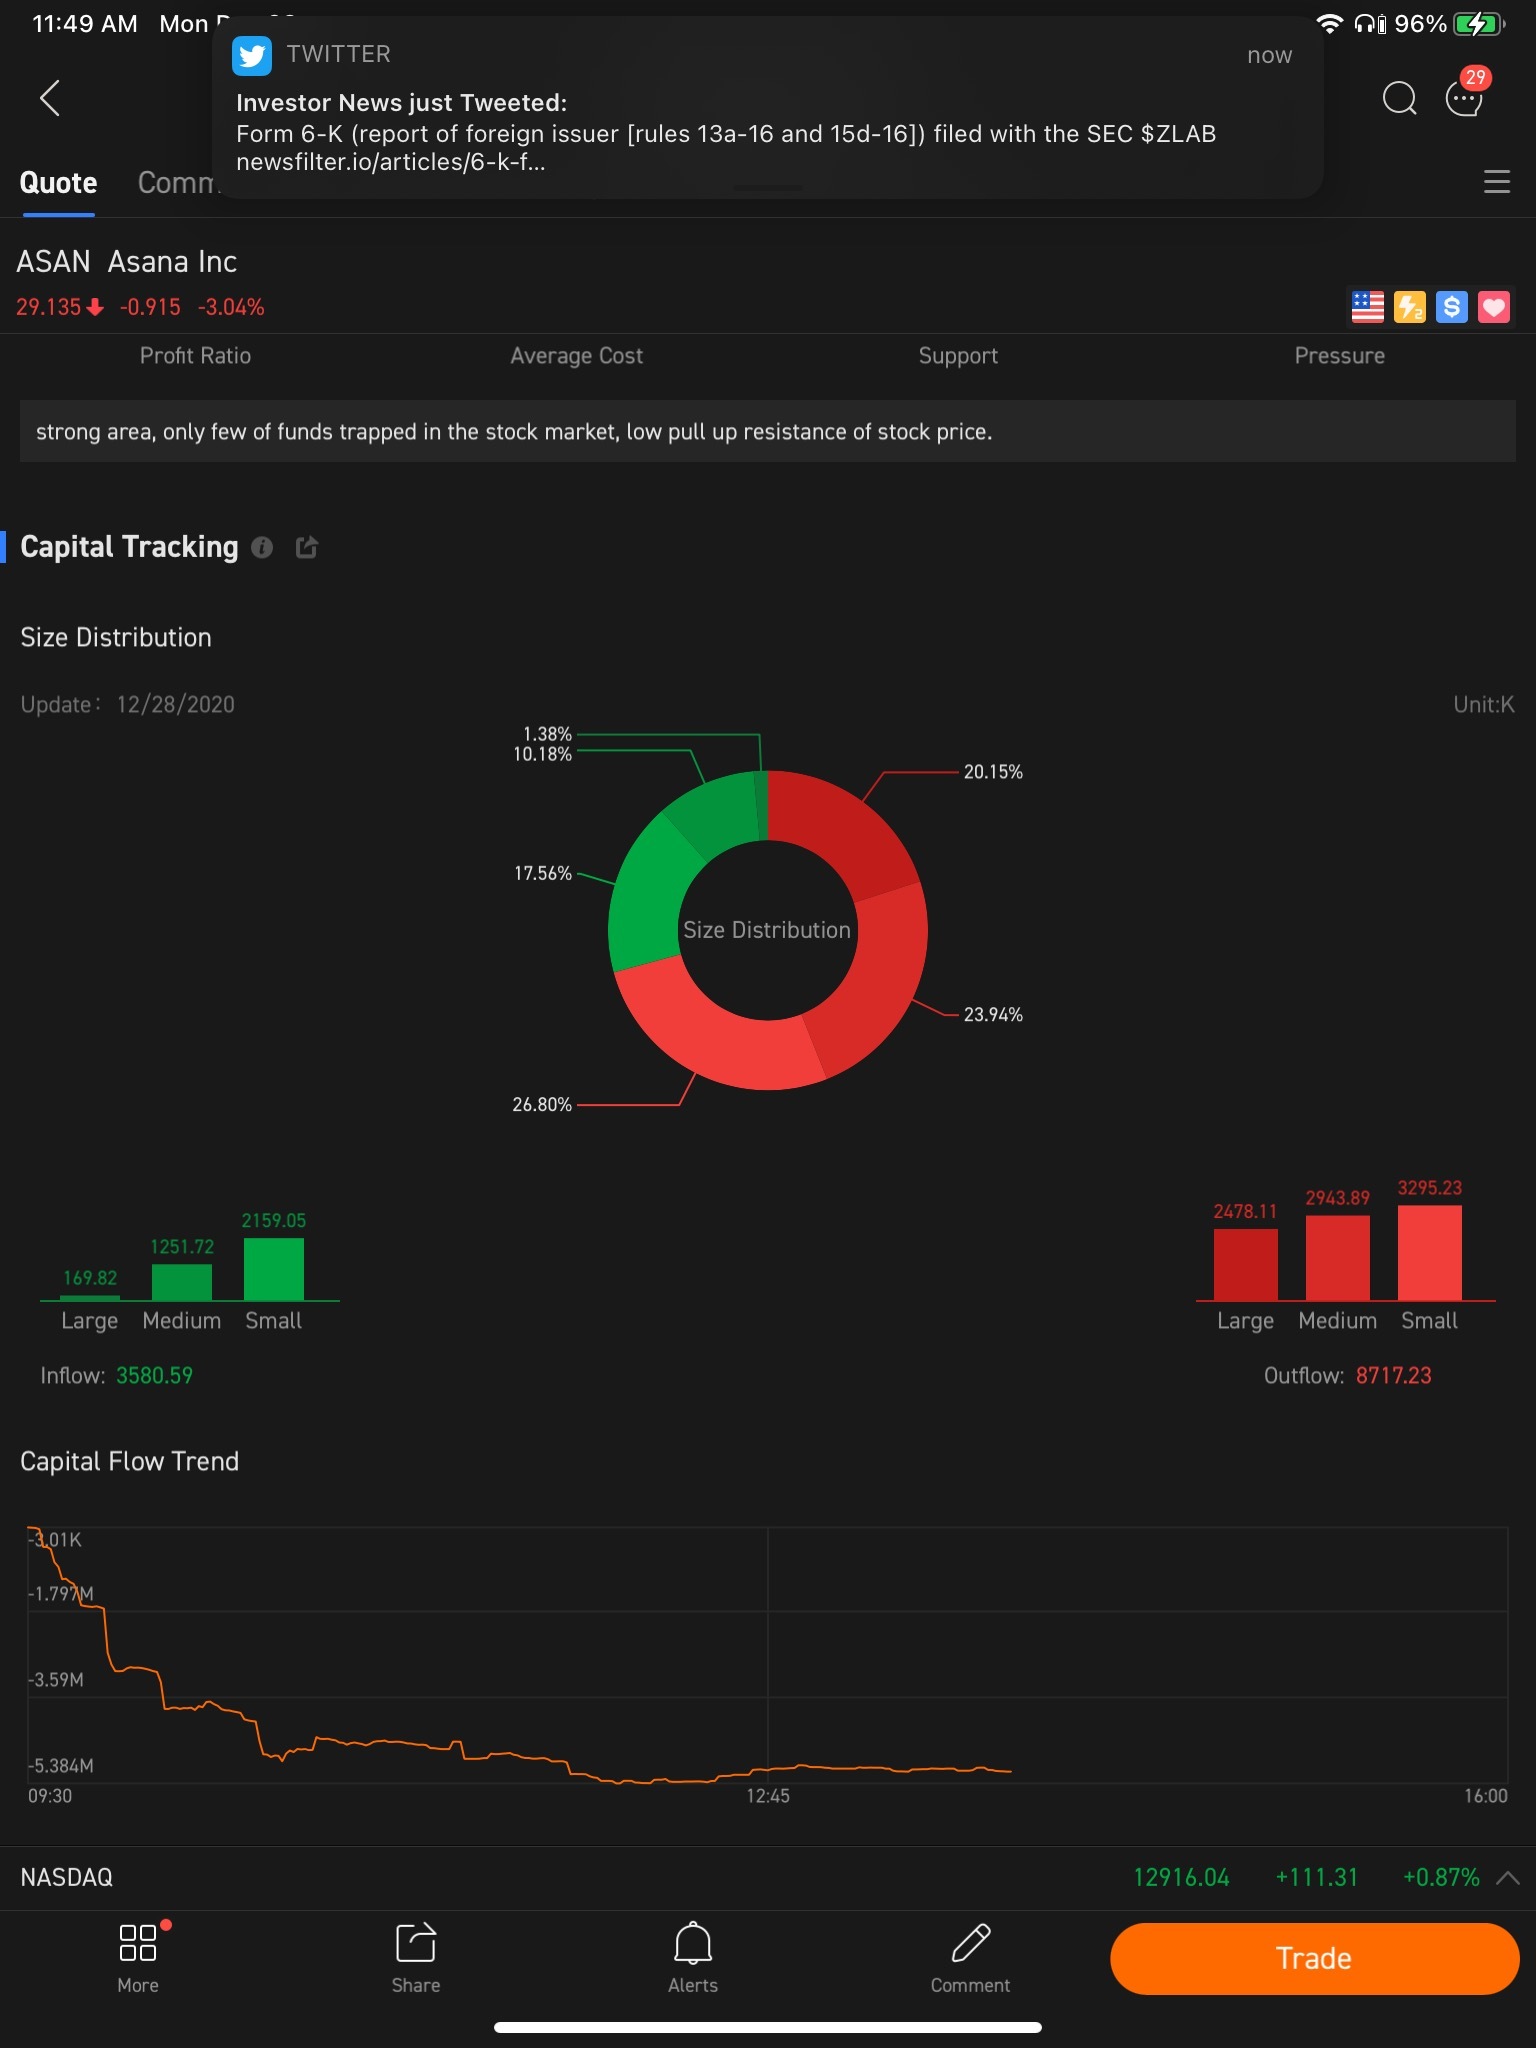Open the More grid menu
Image resolution: width=1536 pixels, height=2048 pixels.
(138, 1957)
